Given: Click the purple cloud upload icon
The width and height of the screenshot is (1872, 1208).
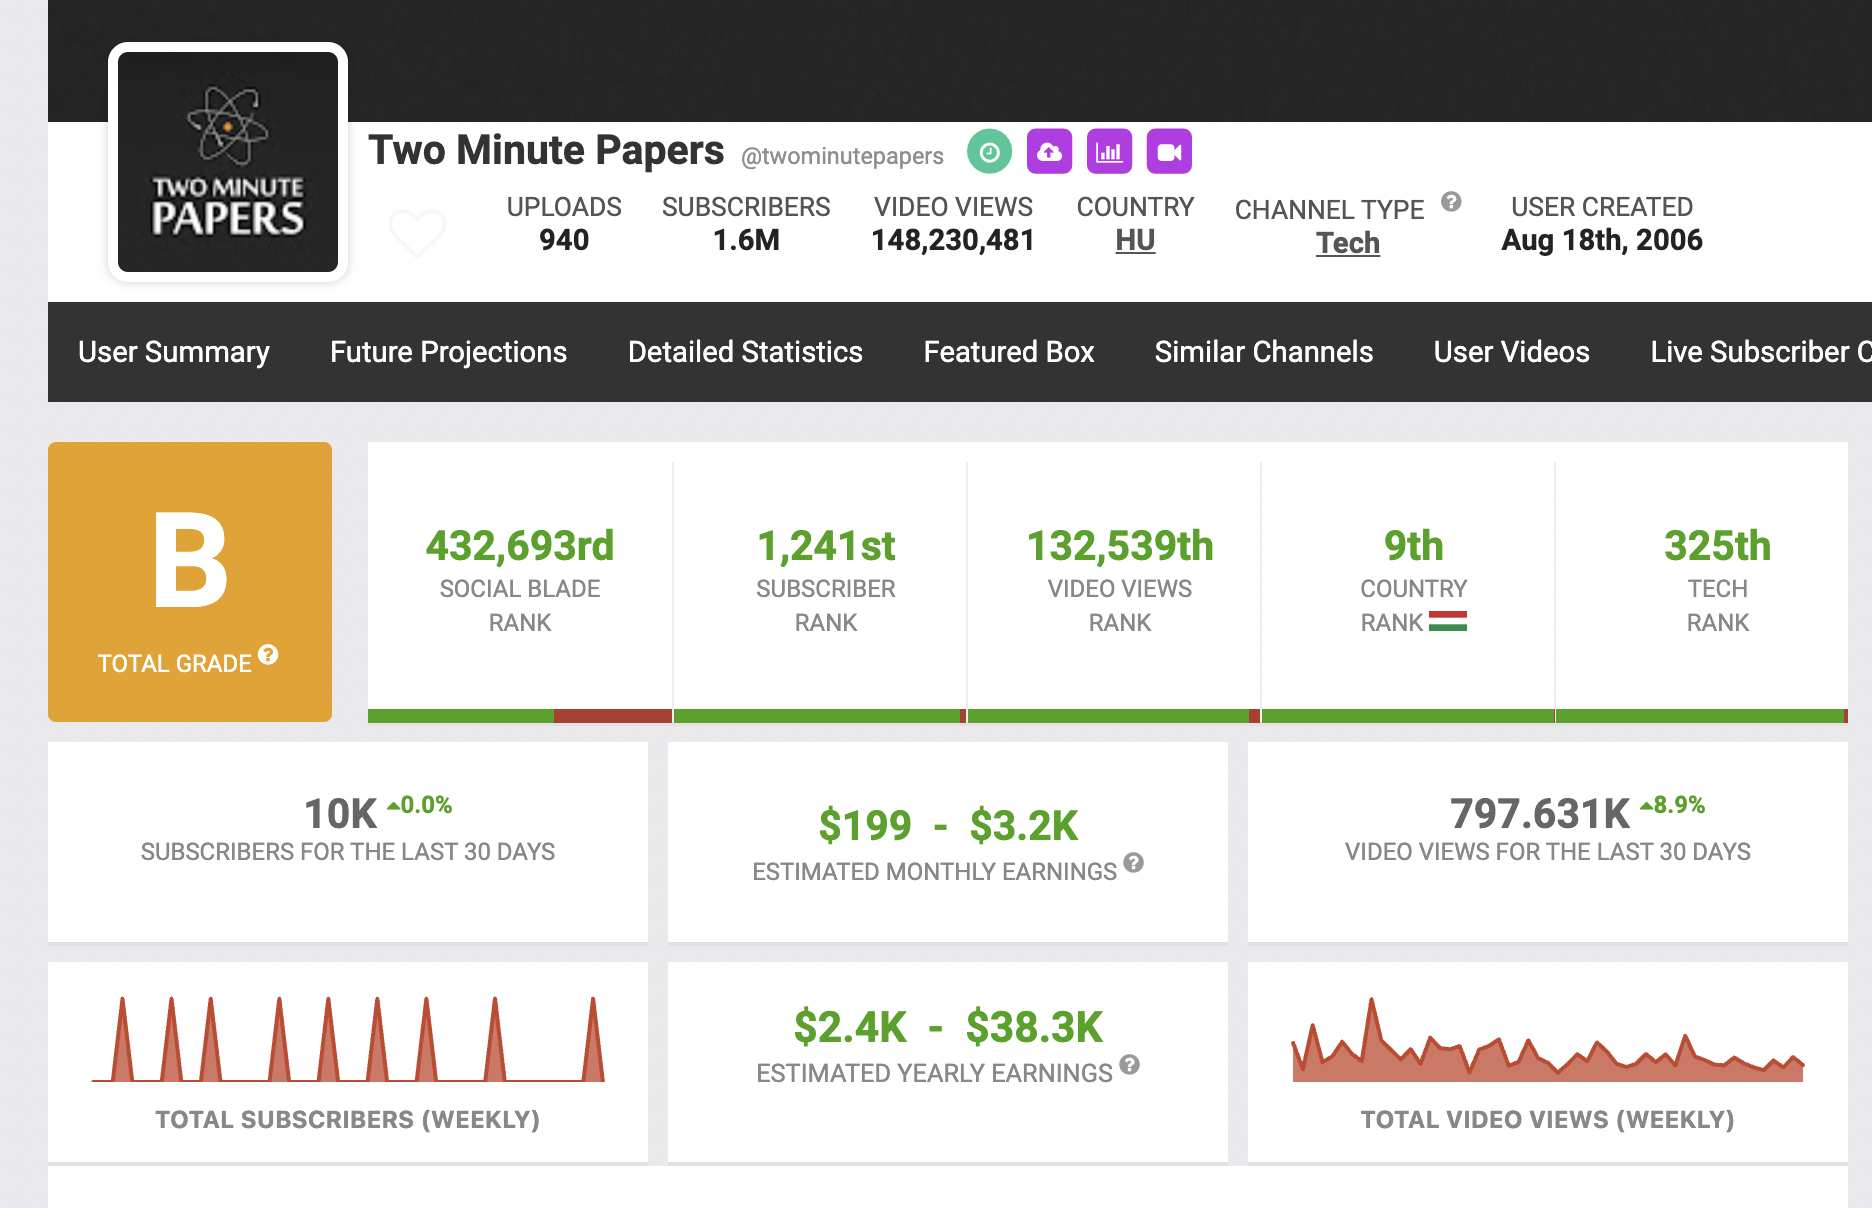Looking at the screenshot, I should [x=1049, y=152].
